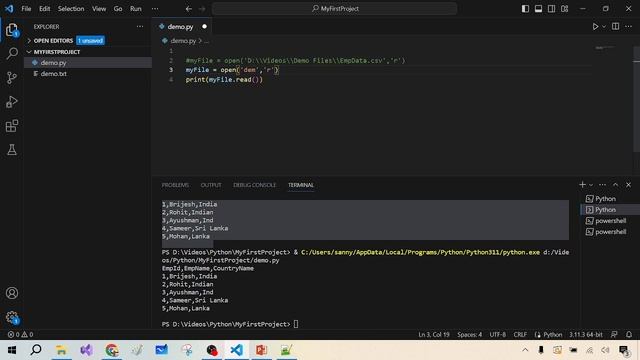Viewport: 640px width, 360px height.
Task: Switch to the Output panel tab
Action: pos(211,185)
